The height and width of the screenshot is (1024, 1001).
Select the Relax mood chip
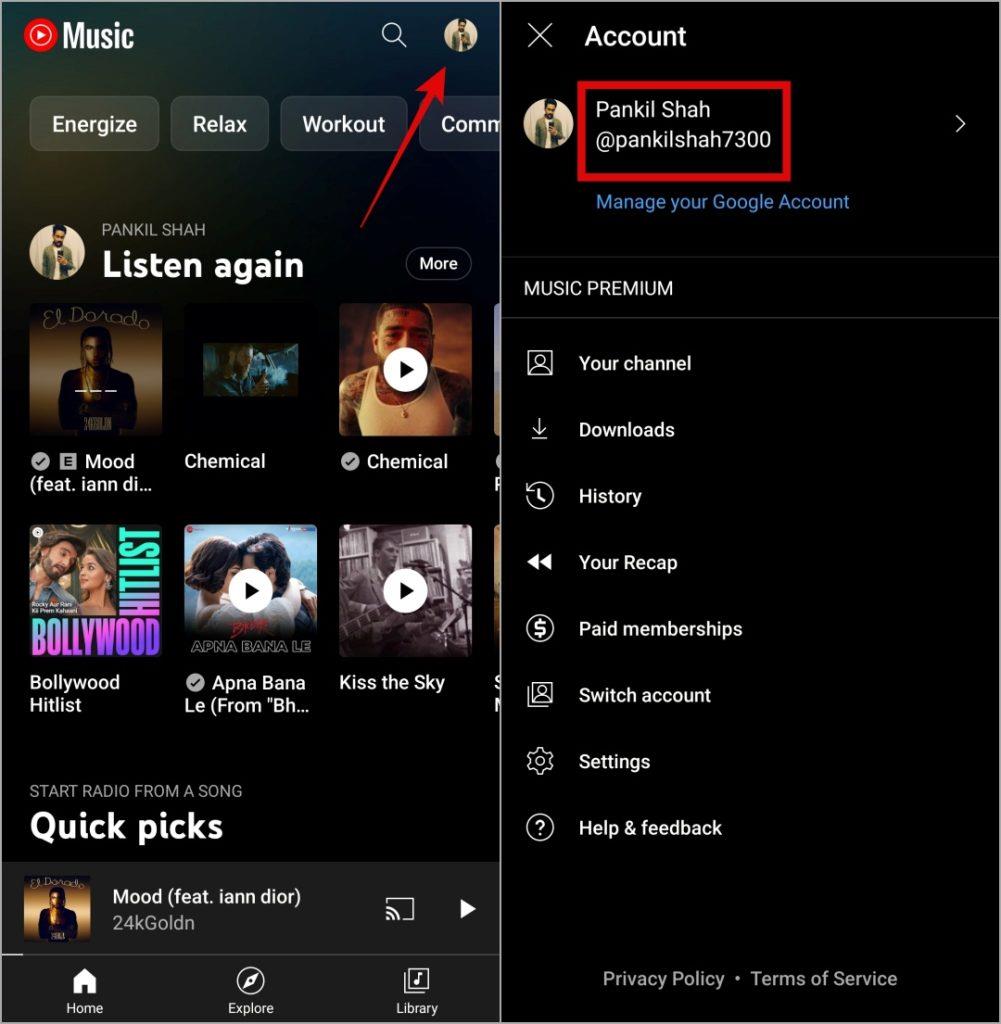[x=219, y=124]
